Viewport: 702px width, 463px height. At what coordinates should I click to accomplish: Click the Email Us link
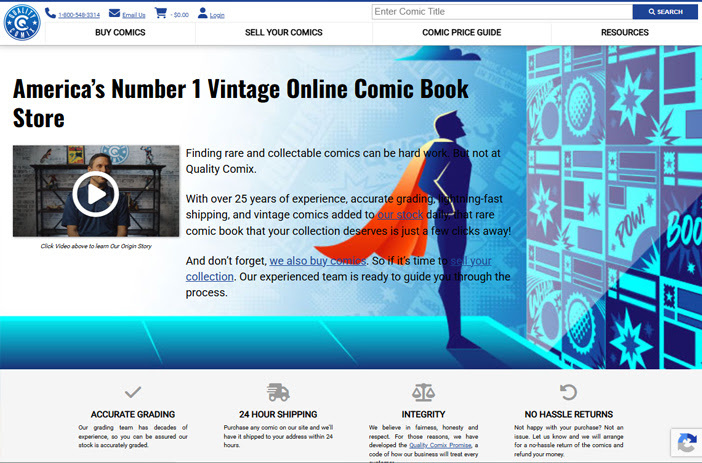click(134, 15)
